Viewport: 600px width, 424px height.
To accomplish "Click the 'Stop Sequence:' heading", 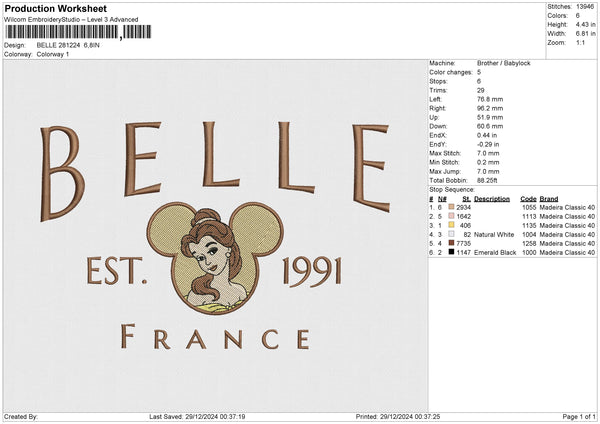I will (x=452, y=190).
